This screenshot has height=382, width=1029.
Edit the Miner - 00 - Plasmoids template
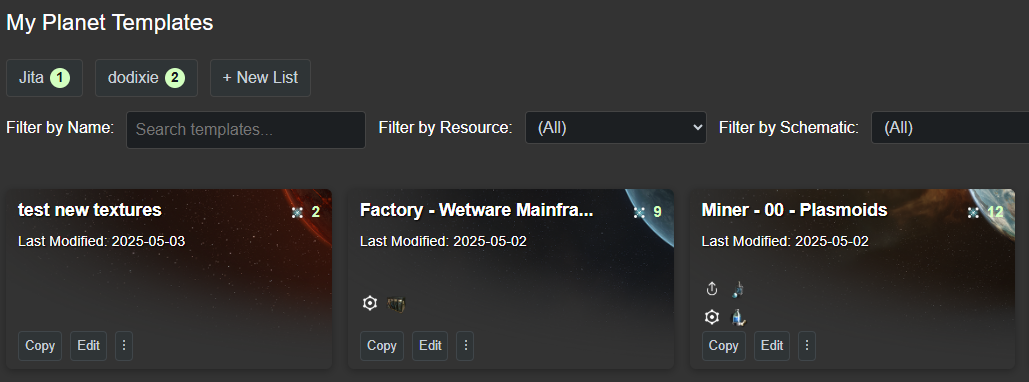pyautogui.click(x=772, y=346)
